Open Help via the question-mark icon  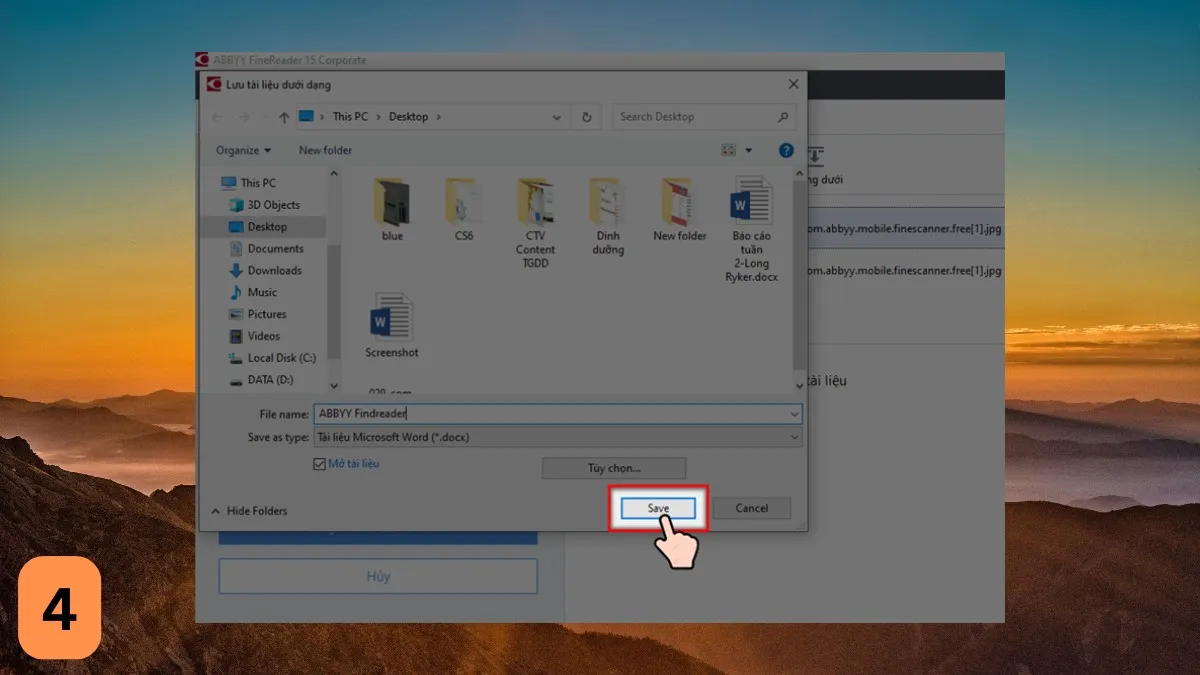point(786,150)
